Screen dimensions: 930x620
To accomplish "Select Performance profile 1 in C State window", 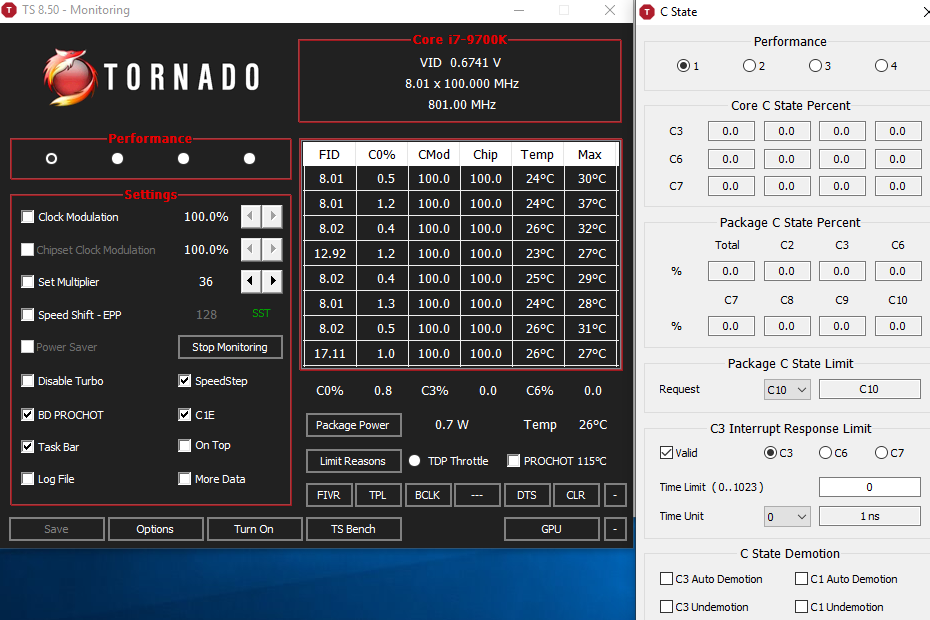I will [683, 66].
